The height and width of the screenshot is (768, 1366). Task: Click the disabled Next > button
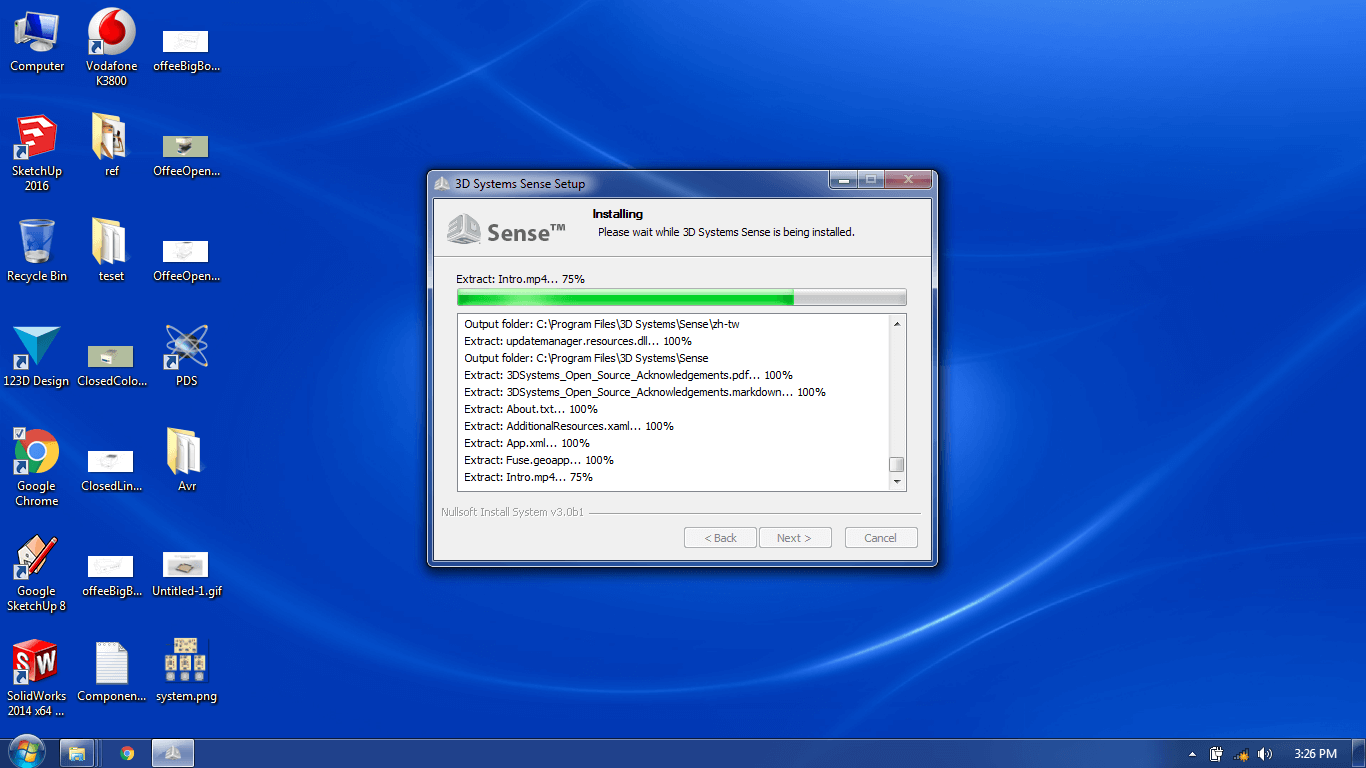click(795, 538)
